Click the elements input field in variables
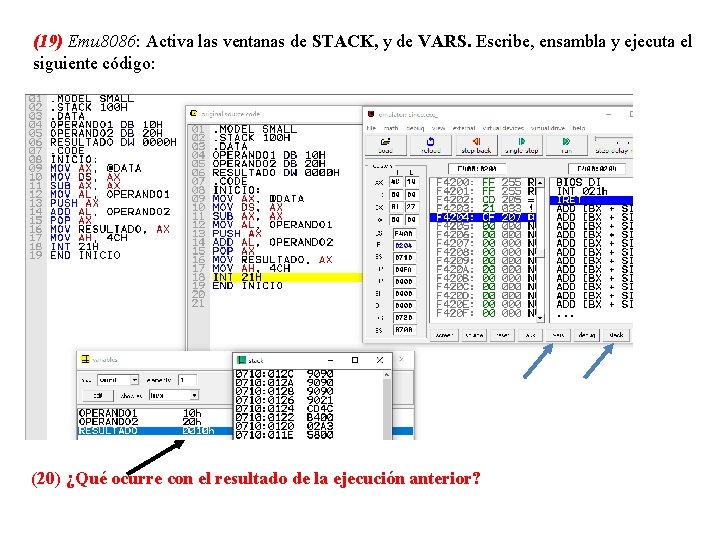This screenshot has height=540, width=720. coord(188,380)
